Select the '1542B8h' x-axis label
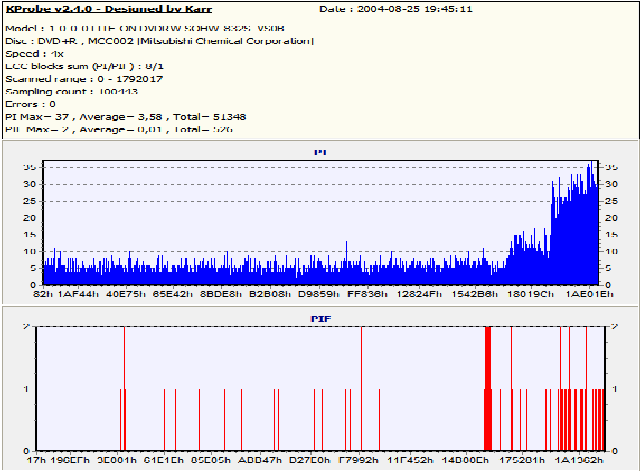640x471 pixels. [475, 294]
